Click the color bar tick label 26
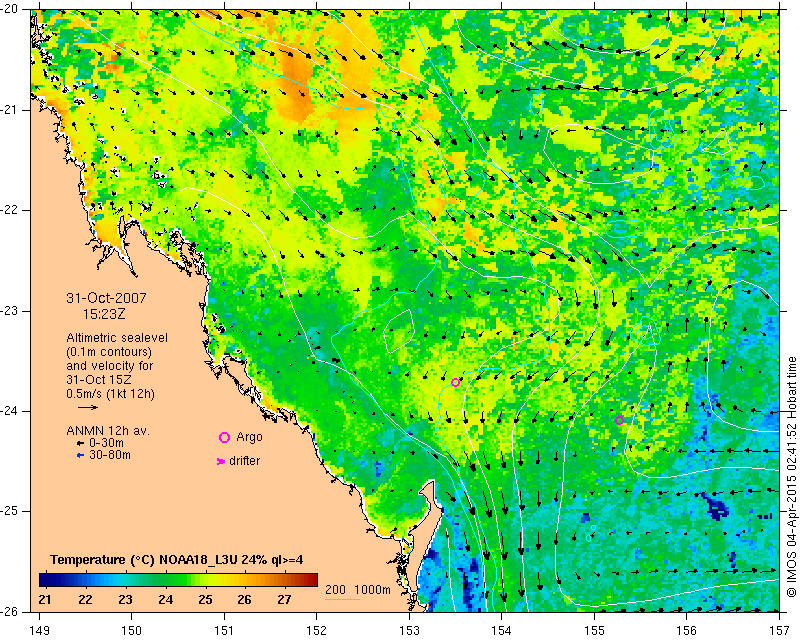The image size is (800, 640). click(x=244, y=599)
